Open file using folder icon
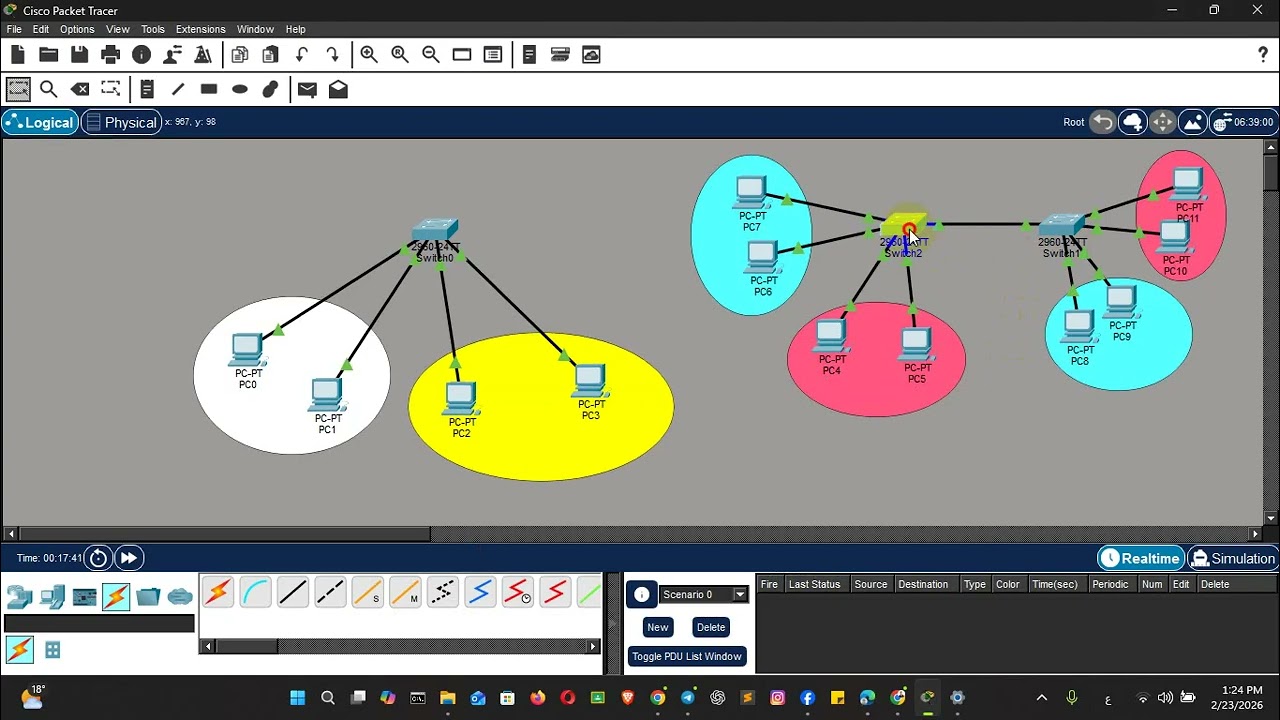Image resolution: width=1280 pixels, height=720 pixels. (x=48, y=55)
